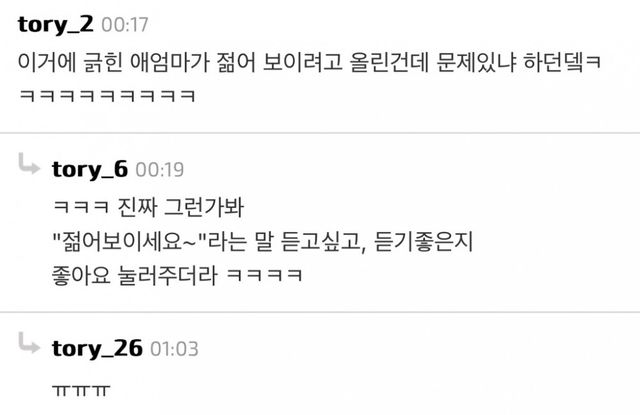Click the word 문제있냐 in tory_2's comment
Image resolution: width=640 pixels, height=415 pixels.
(x=476, y=62)
